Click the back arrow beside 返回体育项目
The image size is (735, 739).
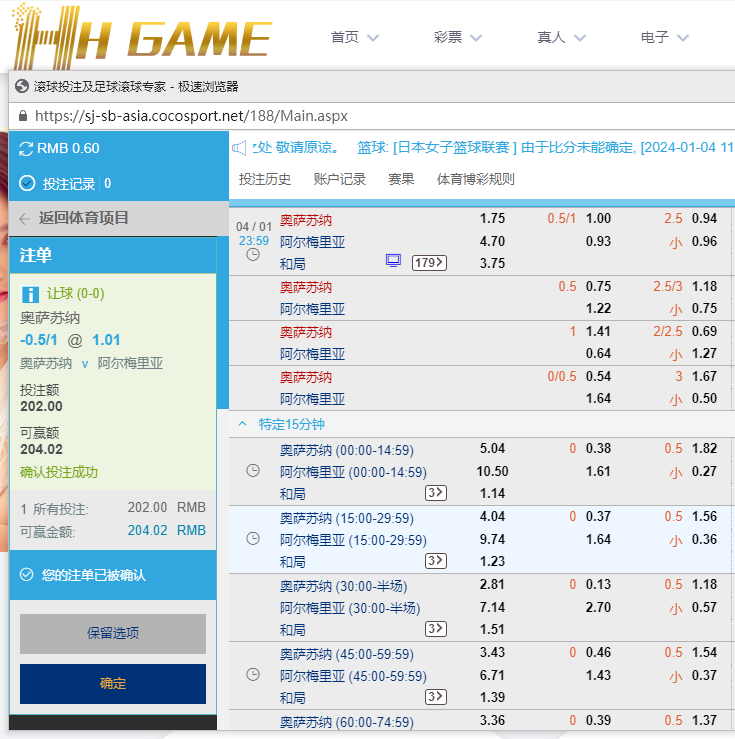click(x=25, y=218)
